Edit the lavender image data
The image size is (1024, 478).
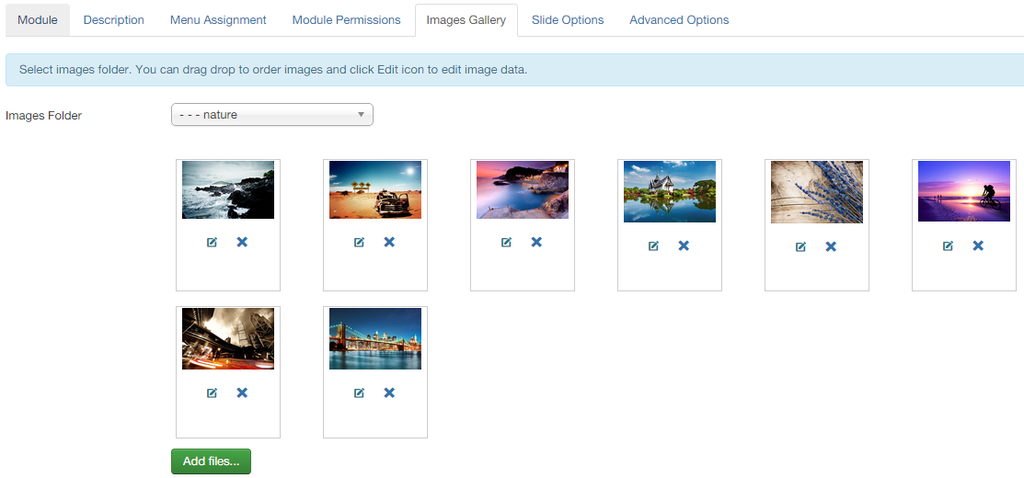800,247
